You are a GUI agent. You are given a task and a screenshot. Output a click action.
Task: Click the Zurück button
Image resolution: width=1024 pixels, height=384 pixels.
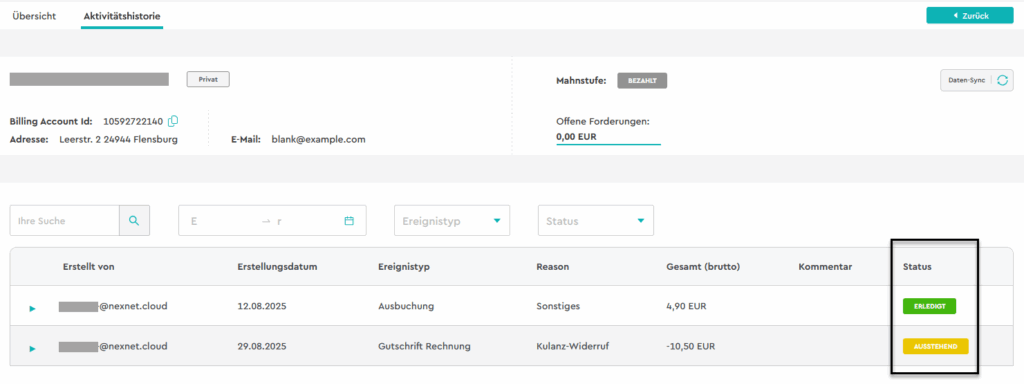(970, 15)
